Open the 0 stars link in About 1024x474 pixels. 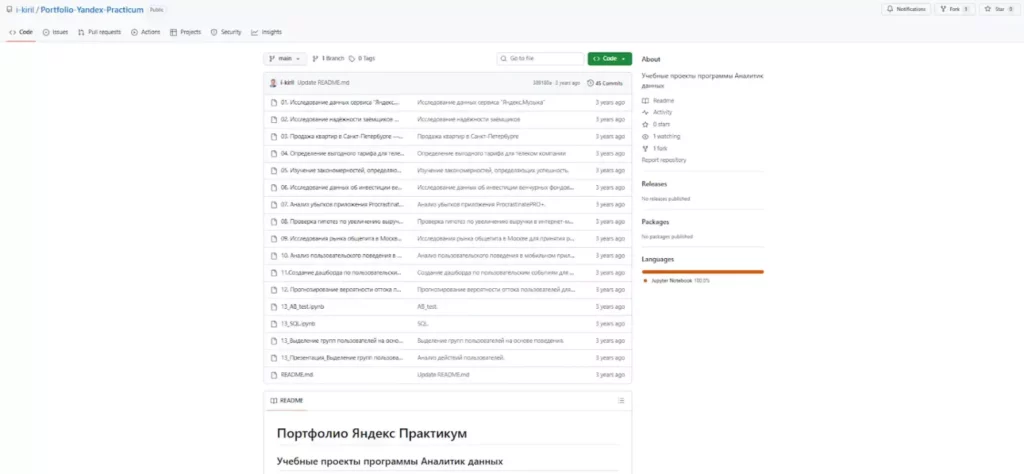656,124
